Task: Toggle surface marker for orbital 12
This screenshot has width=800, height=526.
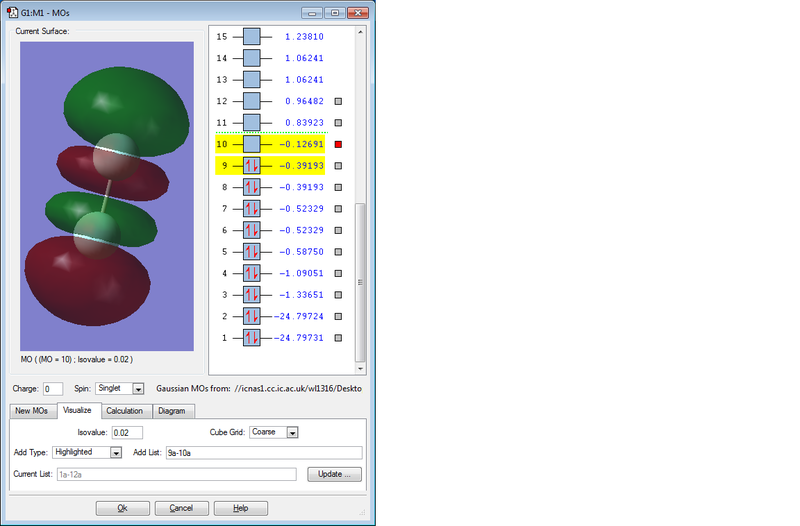Action: [338, 101]
